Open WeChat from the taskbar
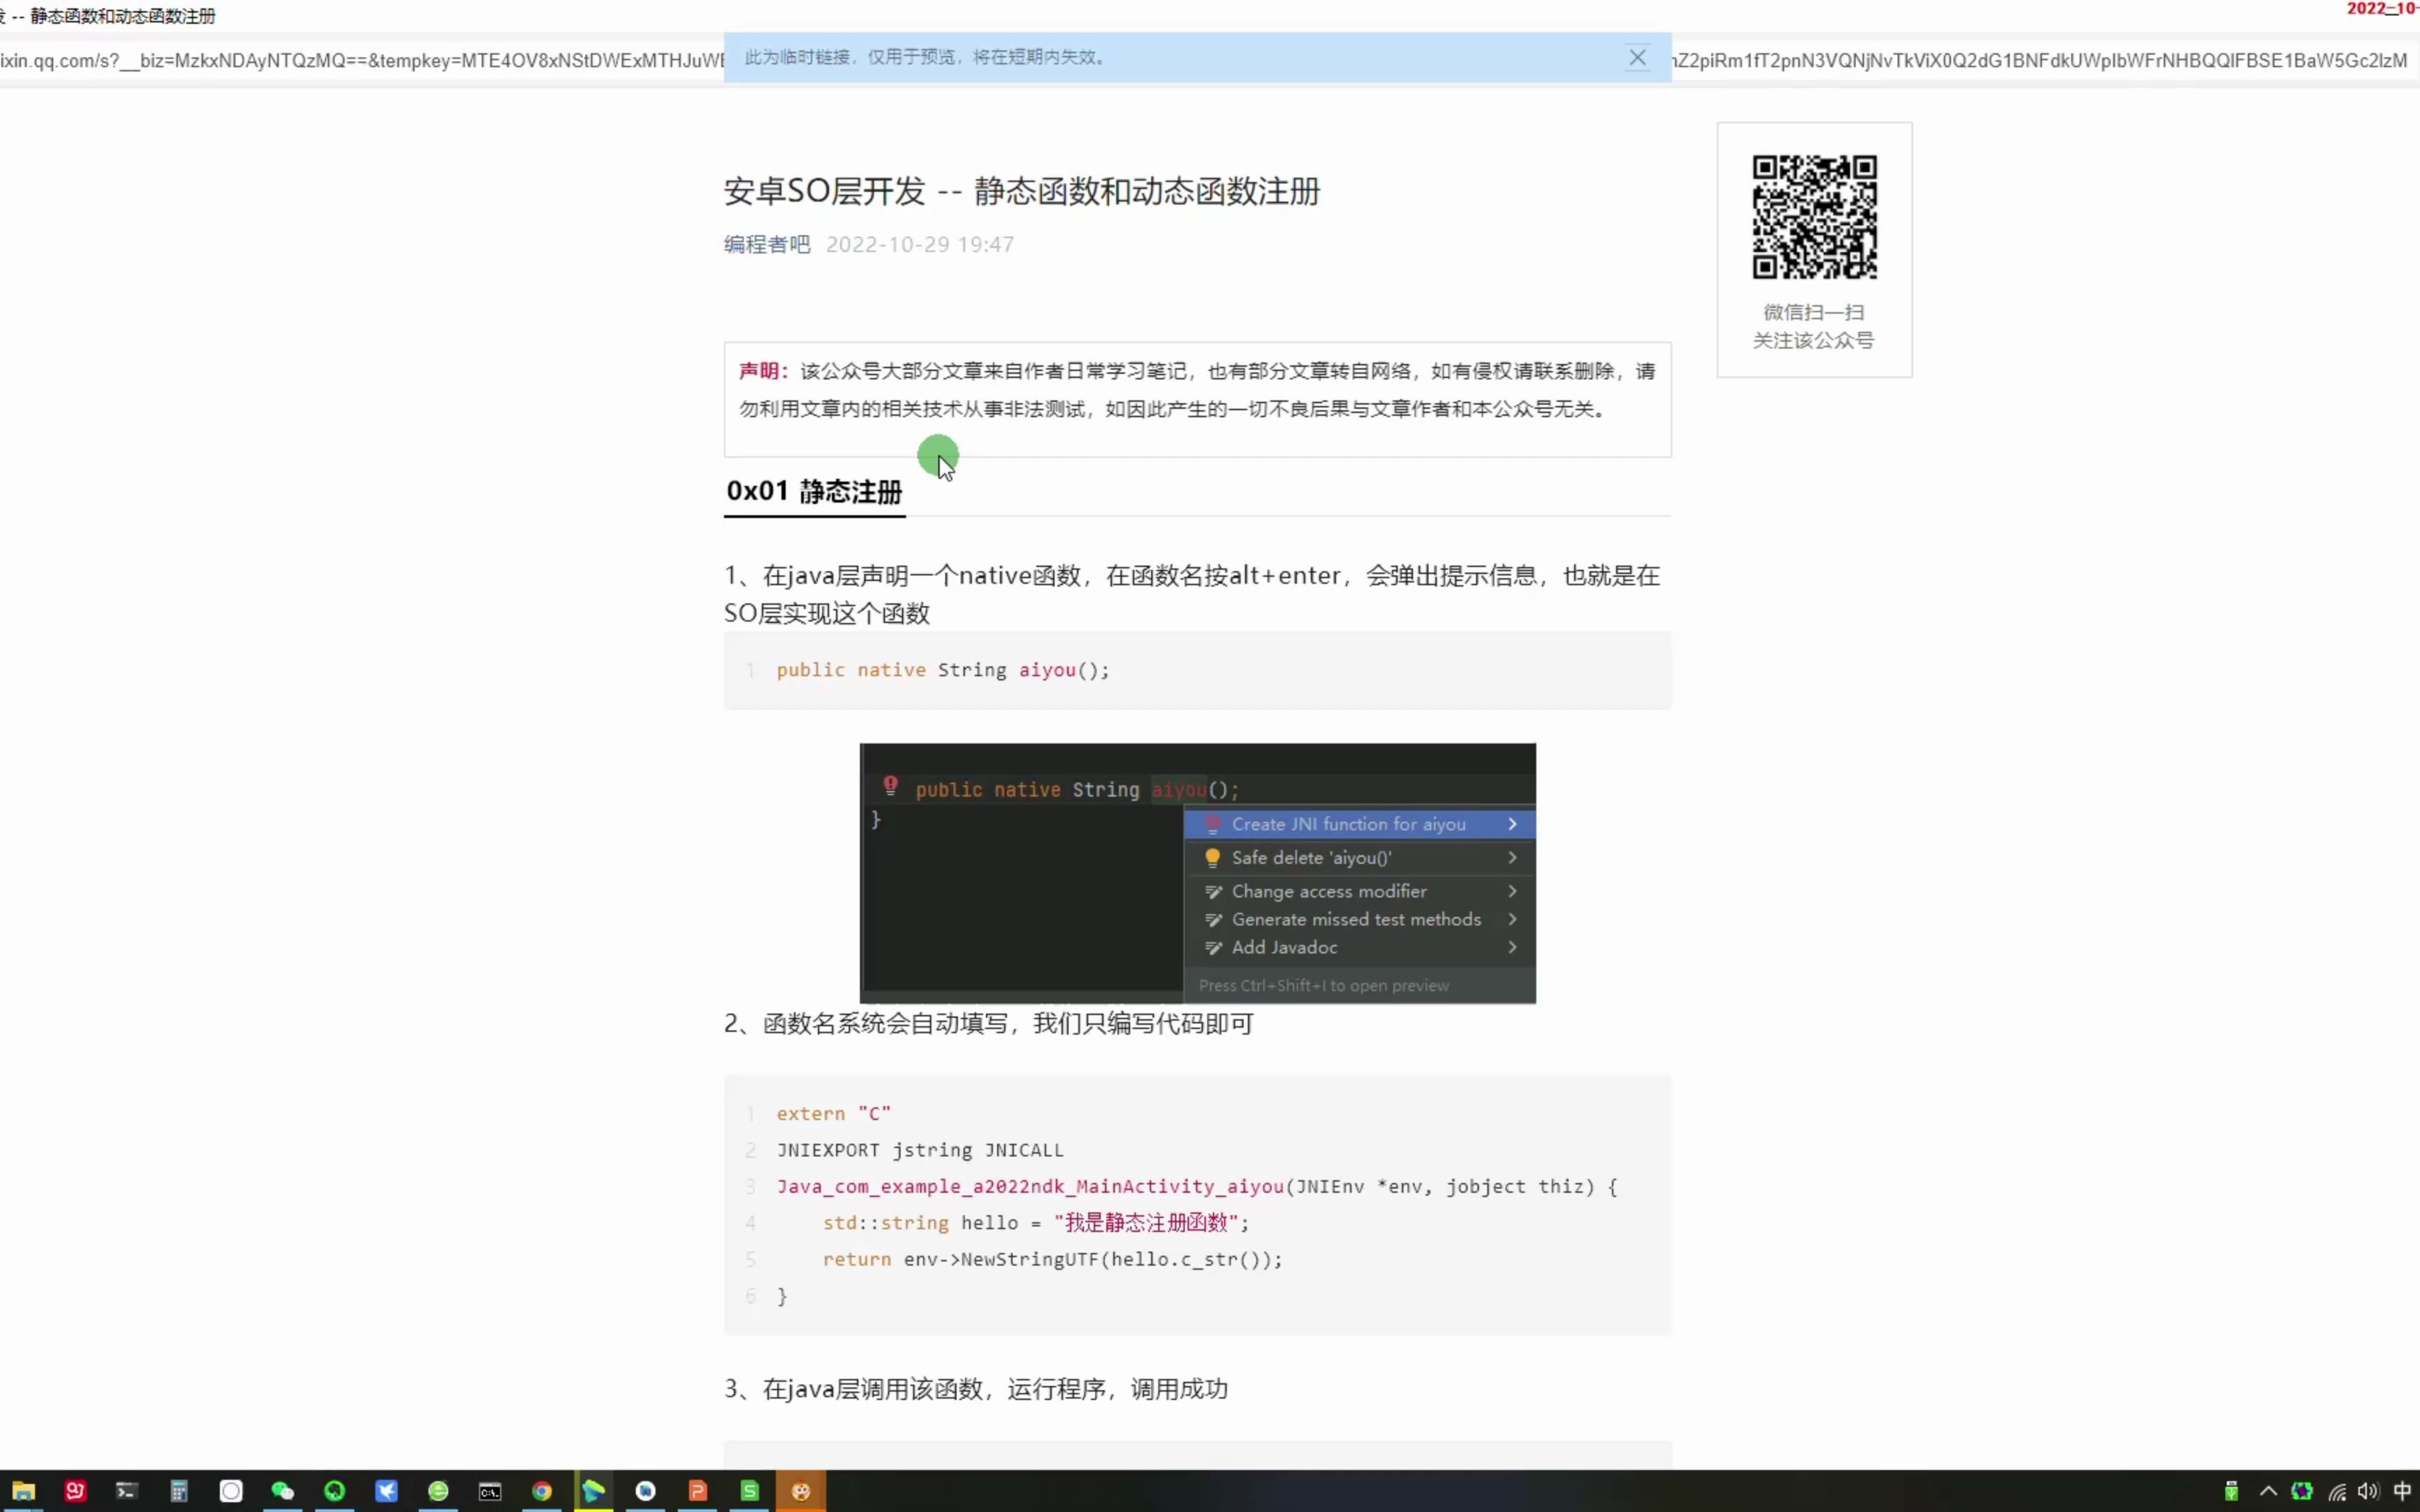The image size is (2420, 1512). point(283,1491)
